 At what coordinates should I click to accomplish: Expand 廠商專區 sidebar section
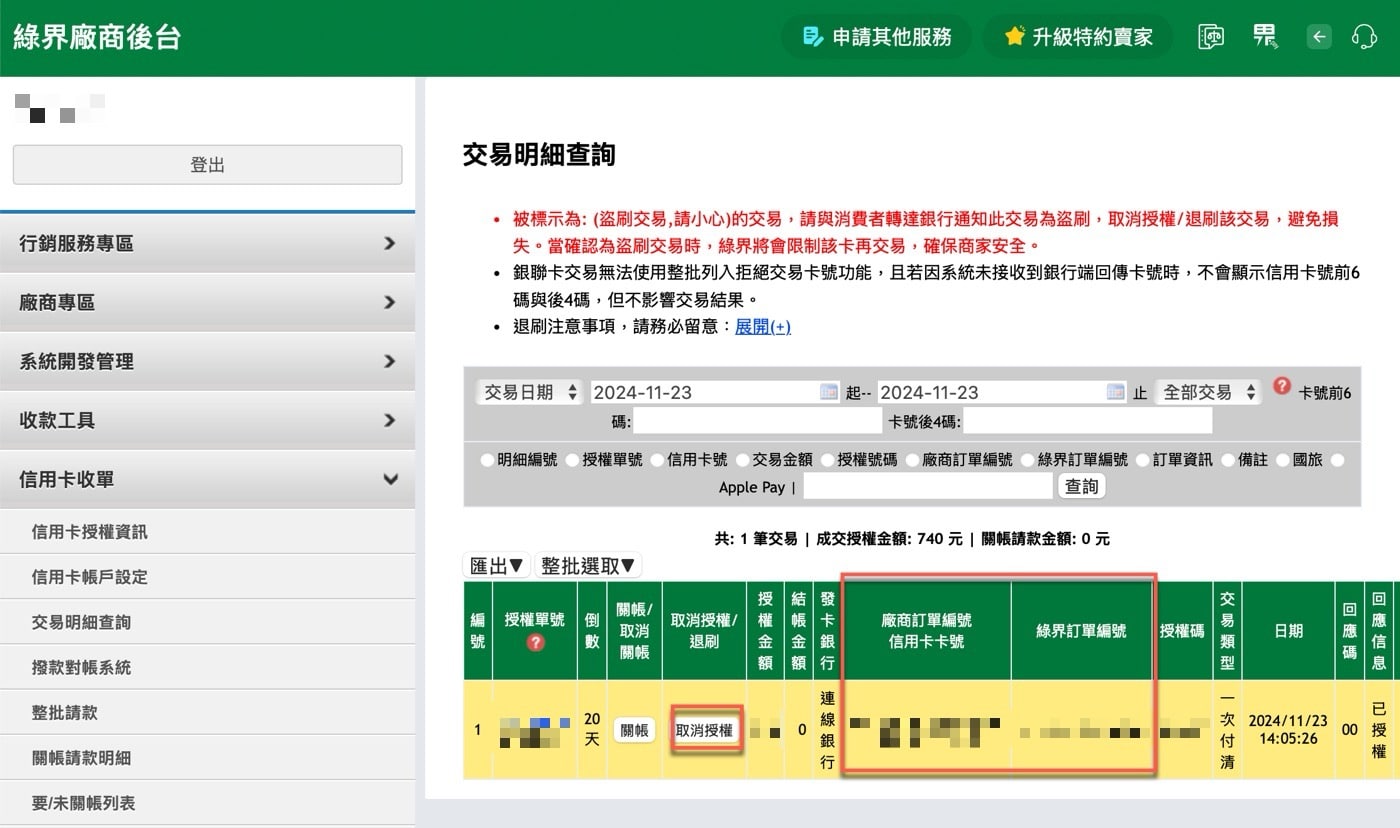point(207,302)
